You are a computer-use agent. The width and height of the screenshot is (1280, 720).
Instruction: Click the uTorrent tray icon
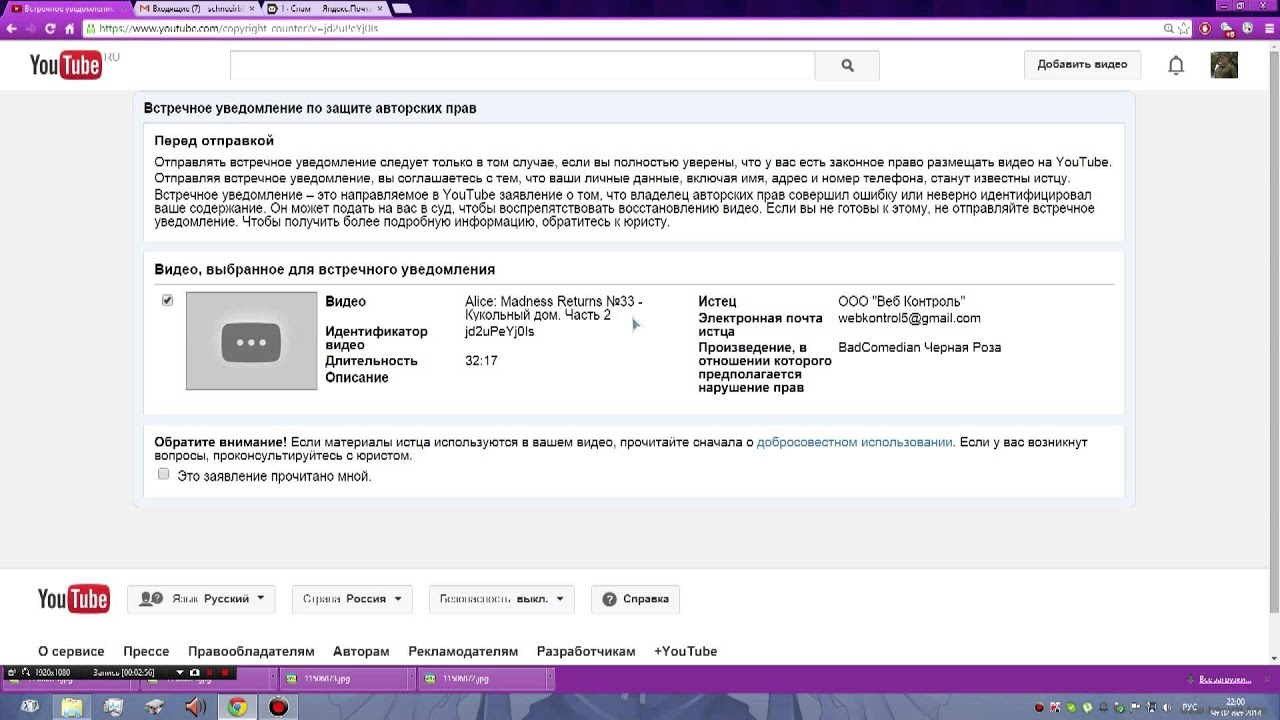point(1087,707)
